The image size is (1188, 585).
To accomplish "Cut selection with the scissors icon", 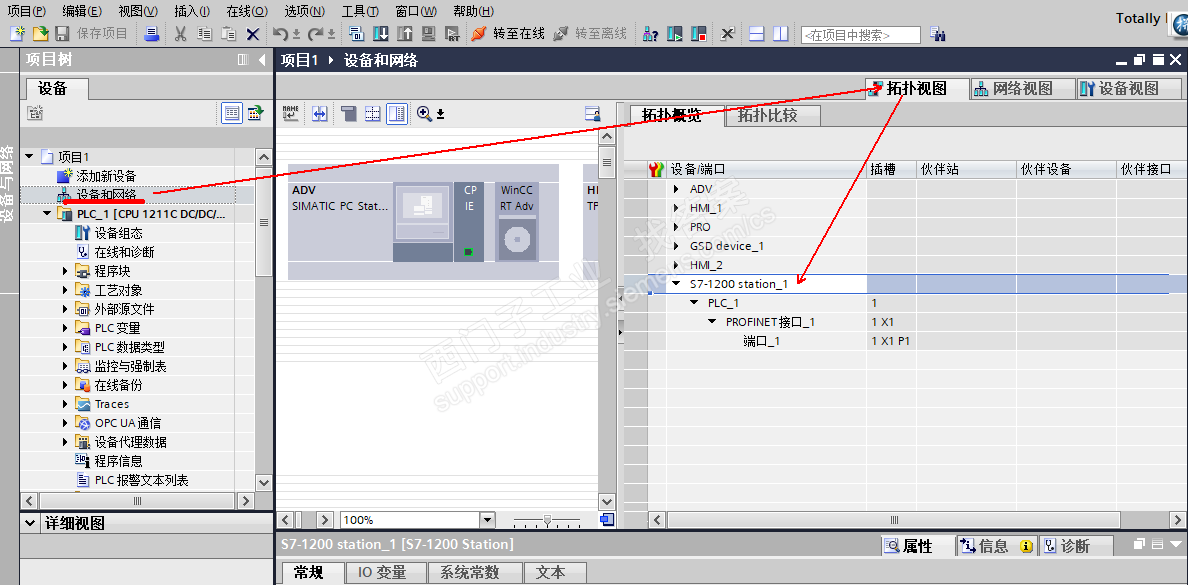I will coord(180,34).
